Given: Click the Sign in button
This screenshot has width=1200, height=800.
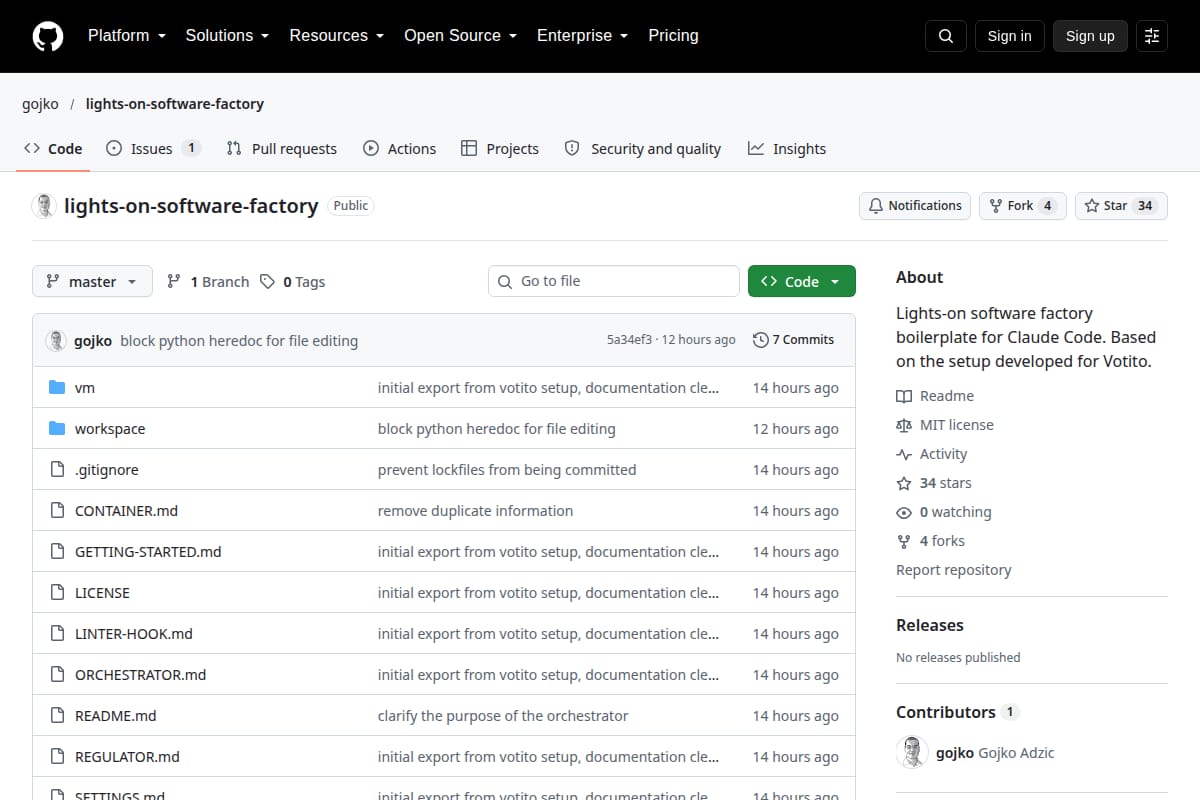Looking at the screenshot, I should click(1009, 36).
